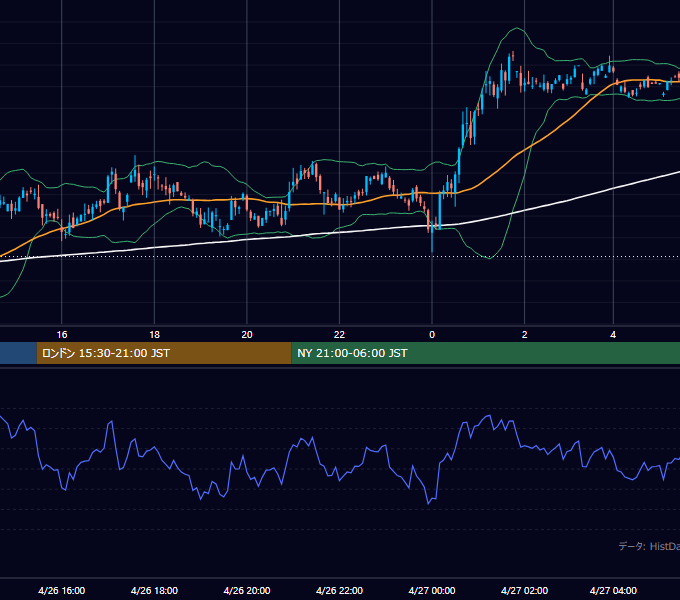The width and height of the screenshot is (680, 600).
Task: Click the upper time axis label 4
Action: 613,335
